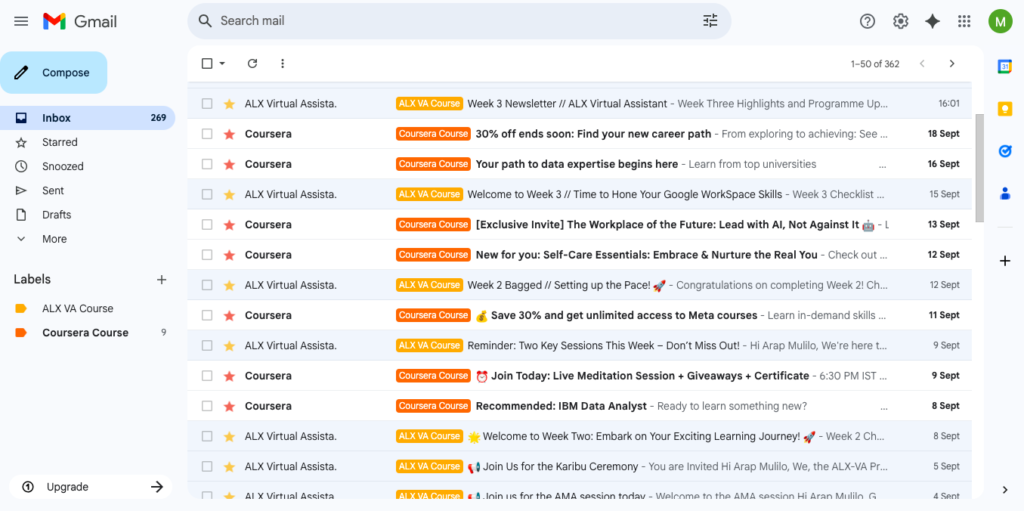Open Google Tasks side panel icon
The width and height of the screenshot is (1024, 511).
pyautogui.click(x=1004, y=151)
